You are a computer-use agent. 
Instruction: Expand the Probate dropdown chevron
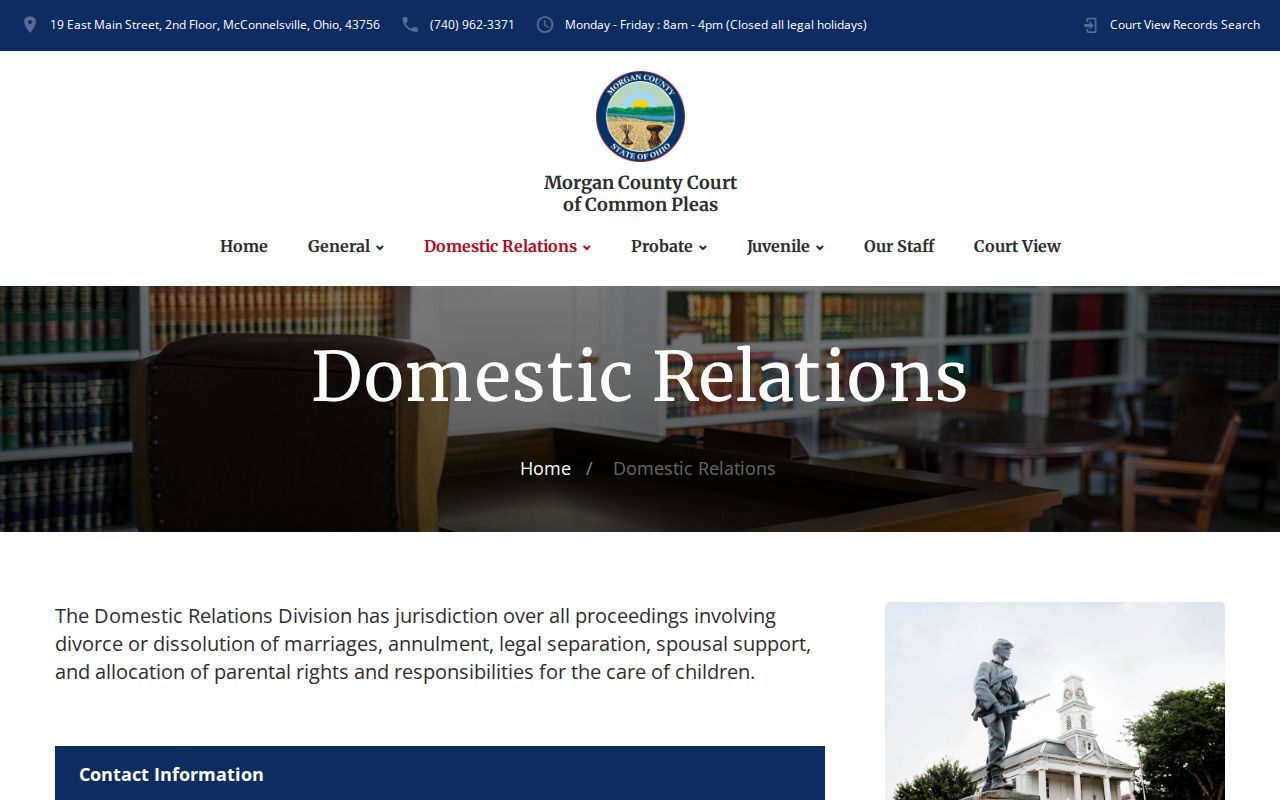(x=703, y=248)
